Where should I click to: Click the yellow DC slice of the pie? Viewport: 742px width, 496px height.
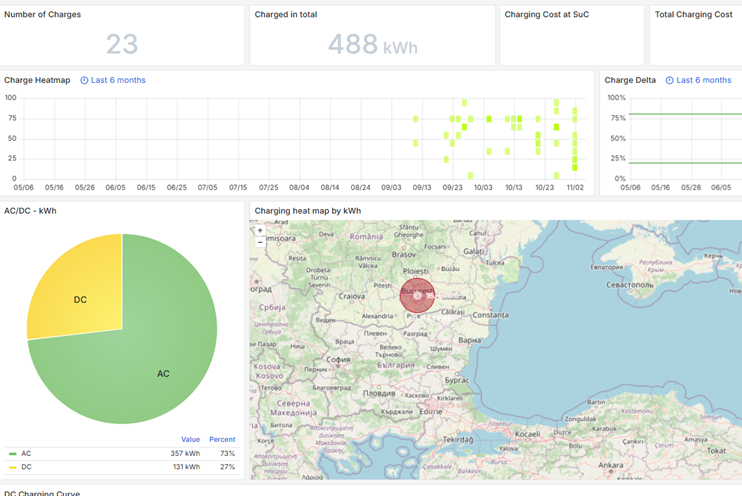click(78, 295)
